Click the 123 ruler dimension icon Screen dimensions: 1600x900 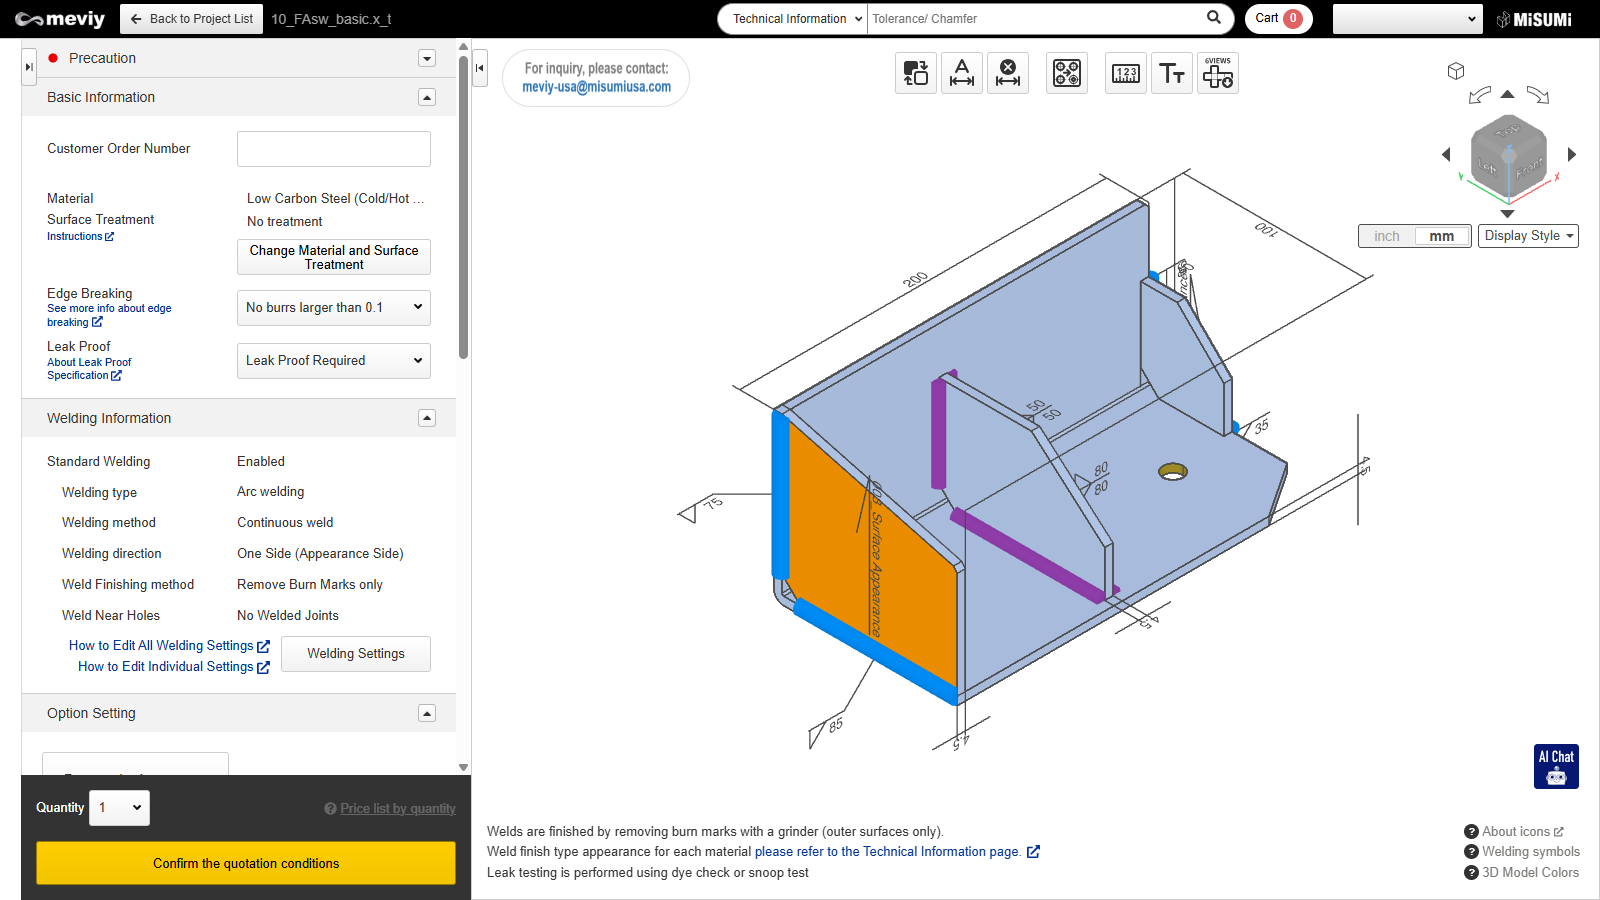[1126, 73]
